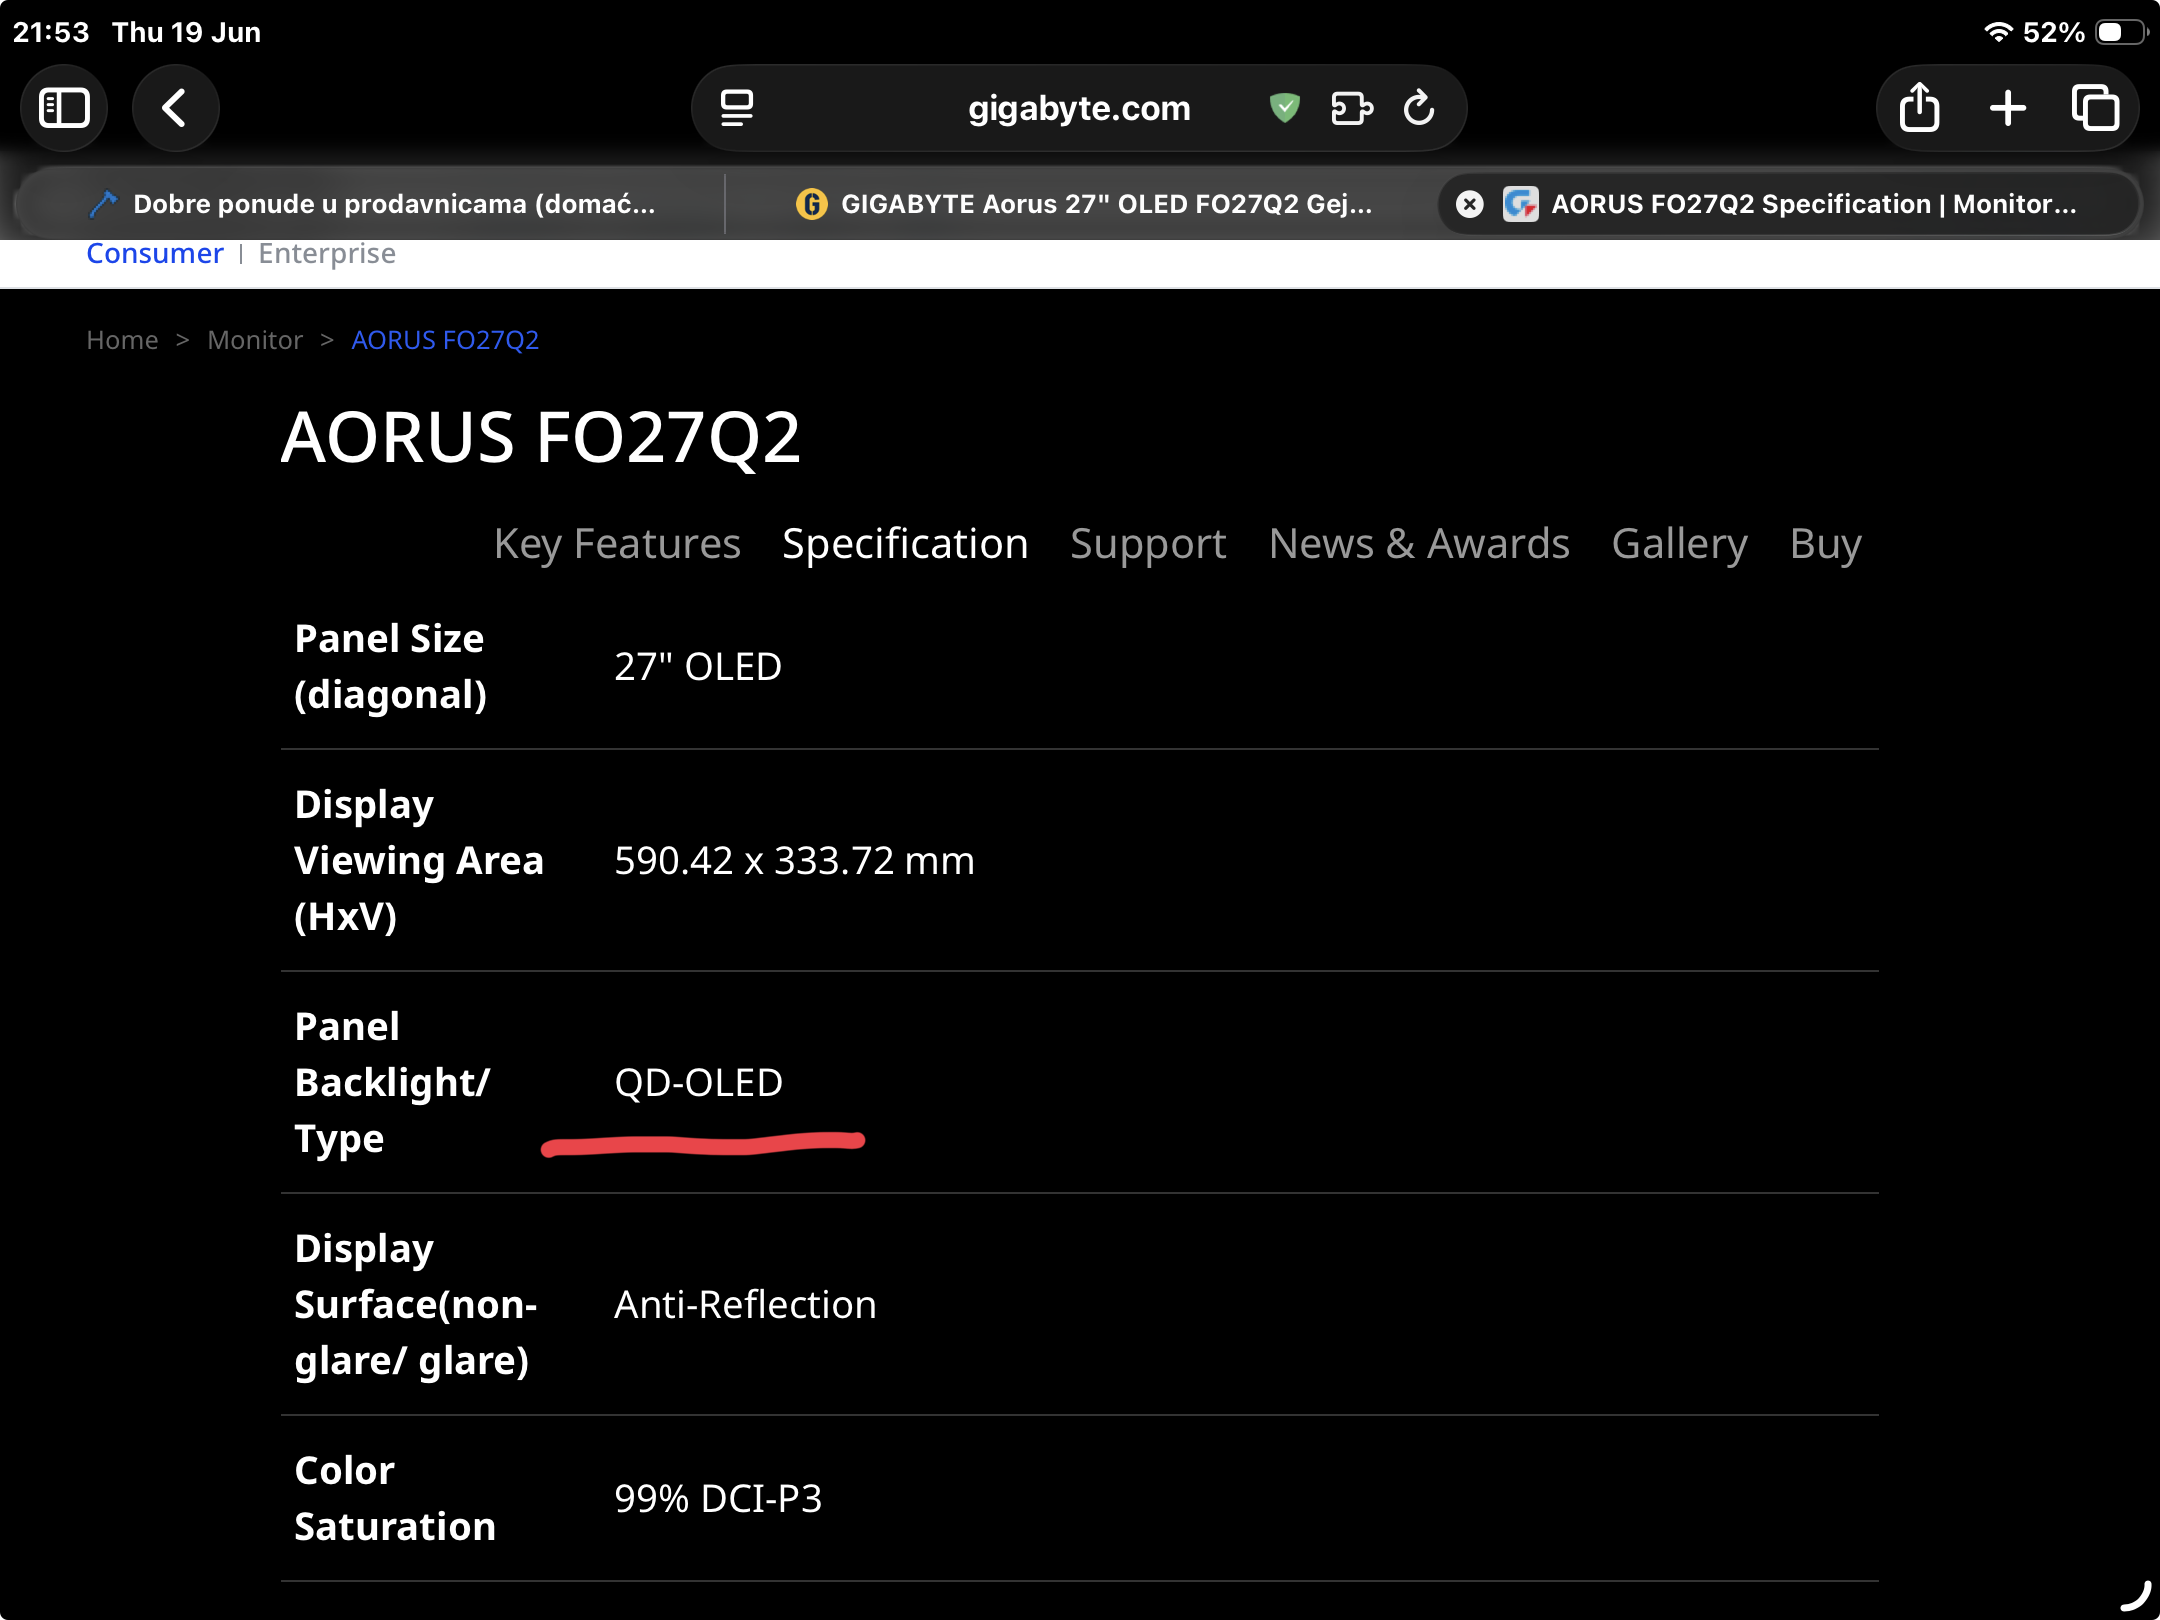Open the Gallery section

[1679, 544]
